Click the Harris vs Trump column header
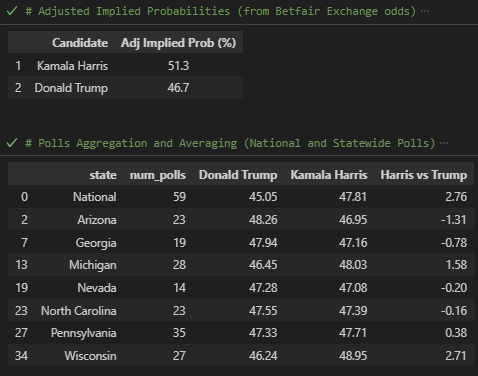478x376 pixels. pyautogui.click(x=424, y=175)
